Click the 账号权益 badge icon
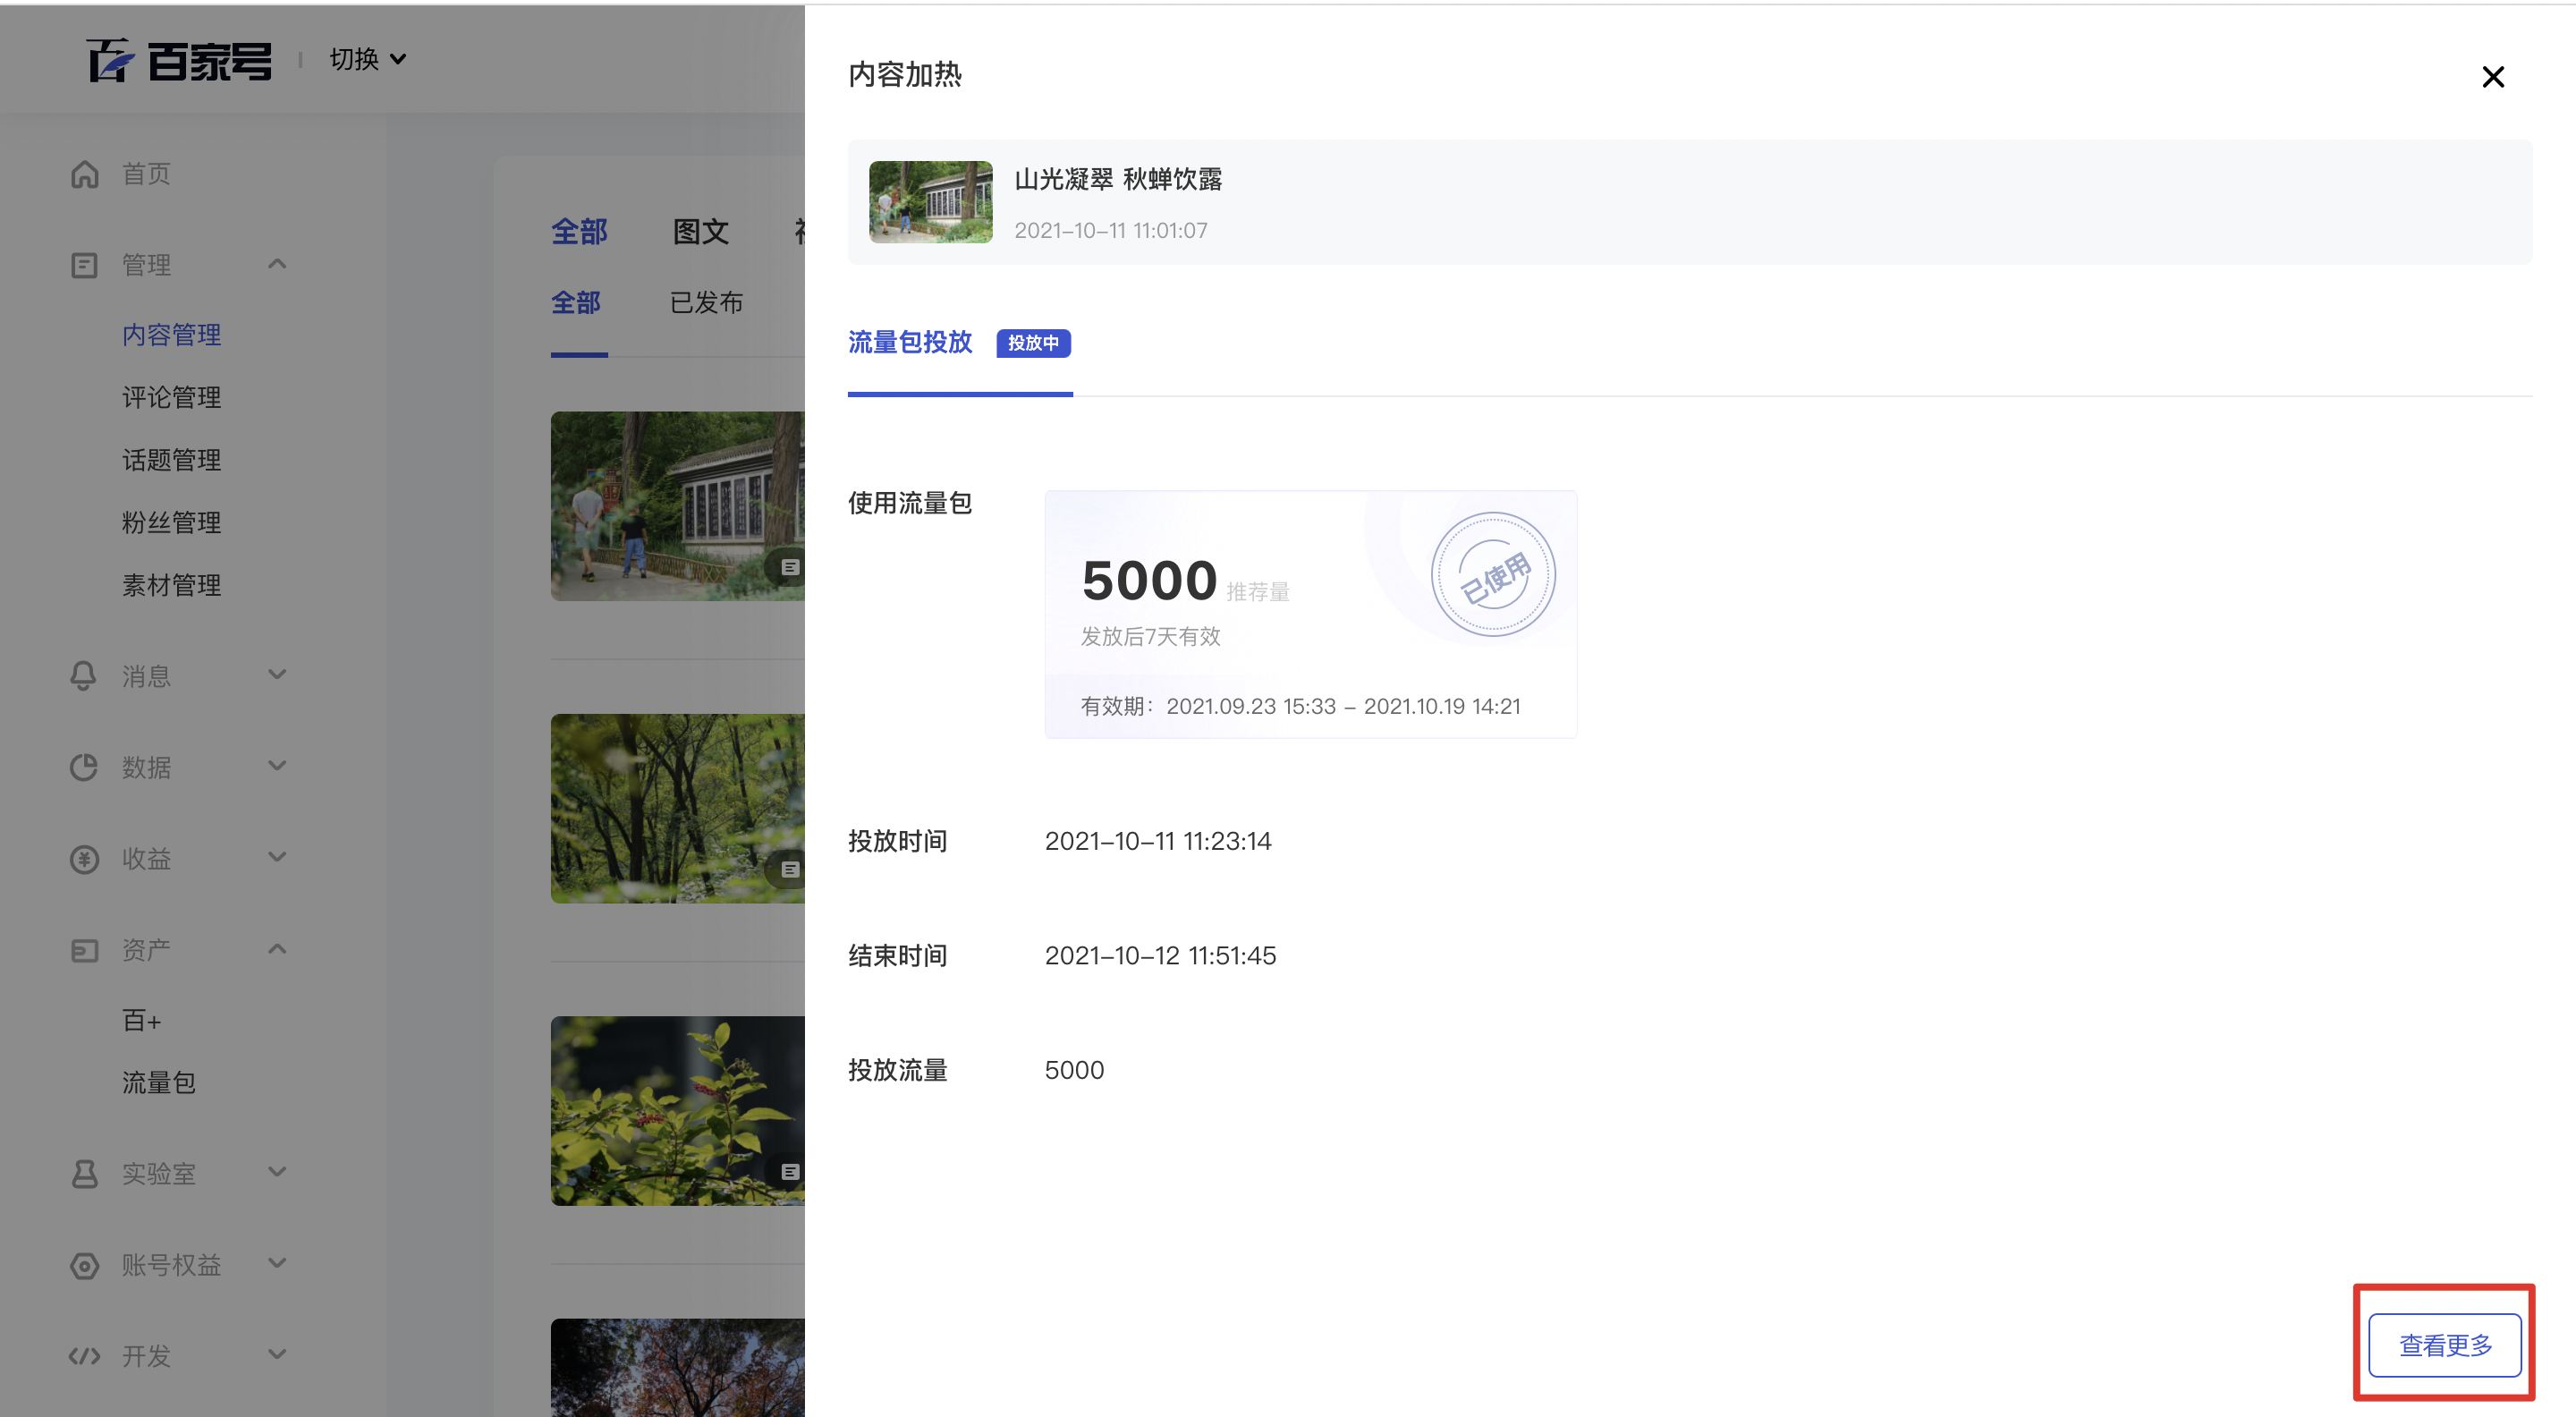Viewport: 2576px width, 1417px height. tap(84, 1266)
